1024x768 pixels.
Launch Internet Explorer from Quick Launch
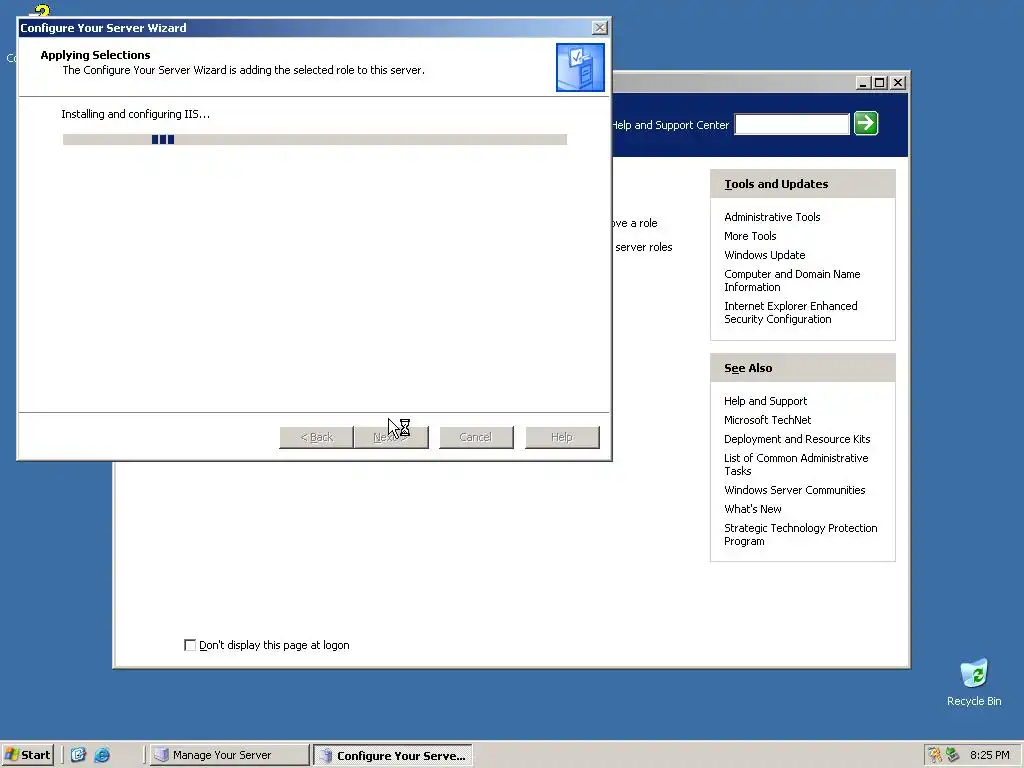coord(102,755)
